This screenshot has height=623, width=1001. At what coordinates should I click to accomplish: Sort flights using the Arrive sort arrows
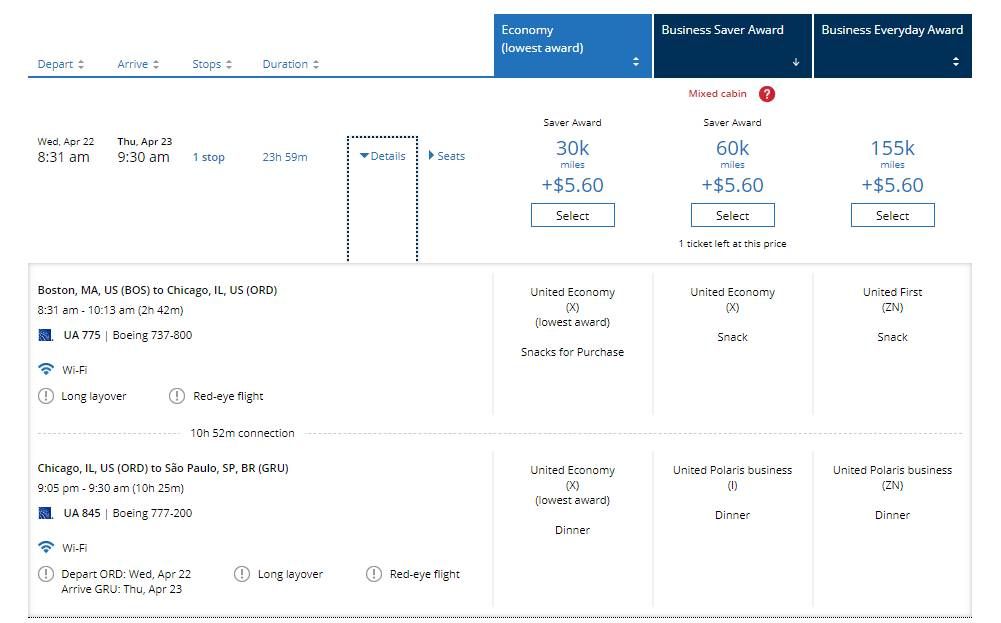click(156, 64)
